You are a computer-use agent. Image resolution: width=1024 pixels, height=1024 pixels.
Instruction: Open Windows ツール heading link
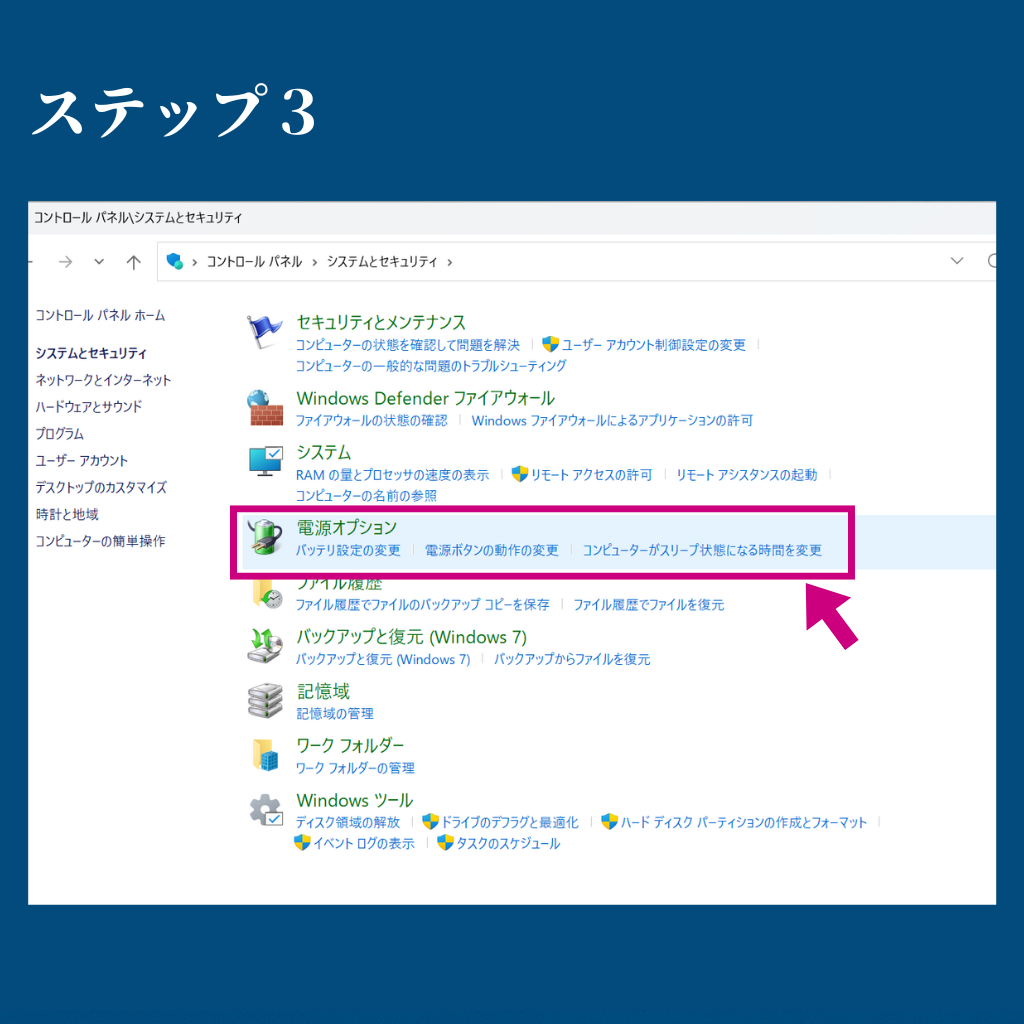click(355, 801)
